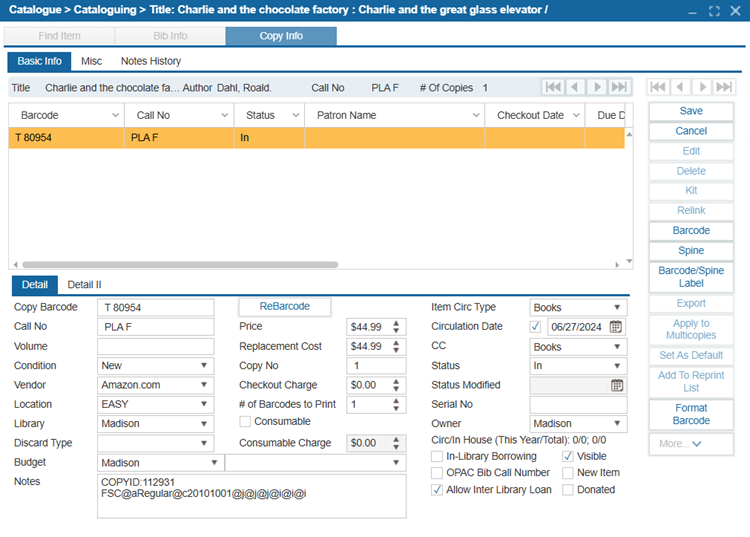Click the fullscreen icon in title bar

[x=714, y=11]
